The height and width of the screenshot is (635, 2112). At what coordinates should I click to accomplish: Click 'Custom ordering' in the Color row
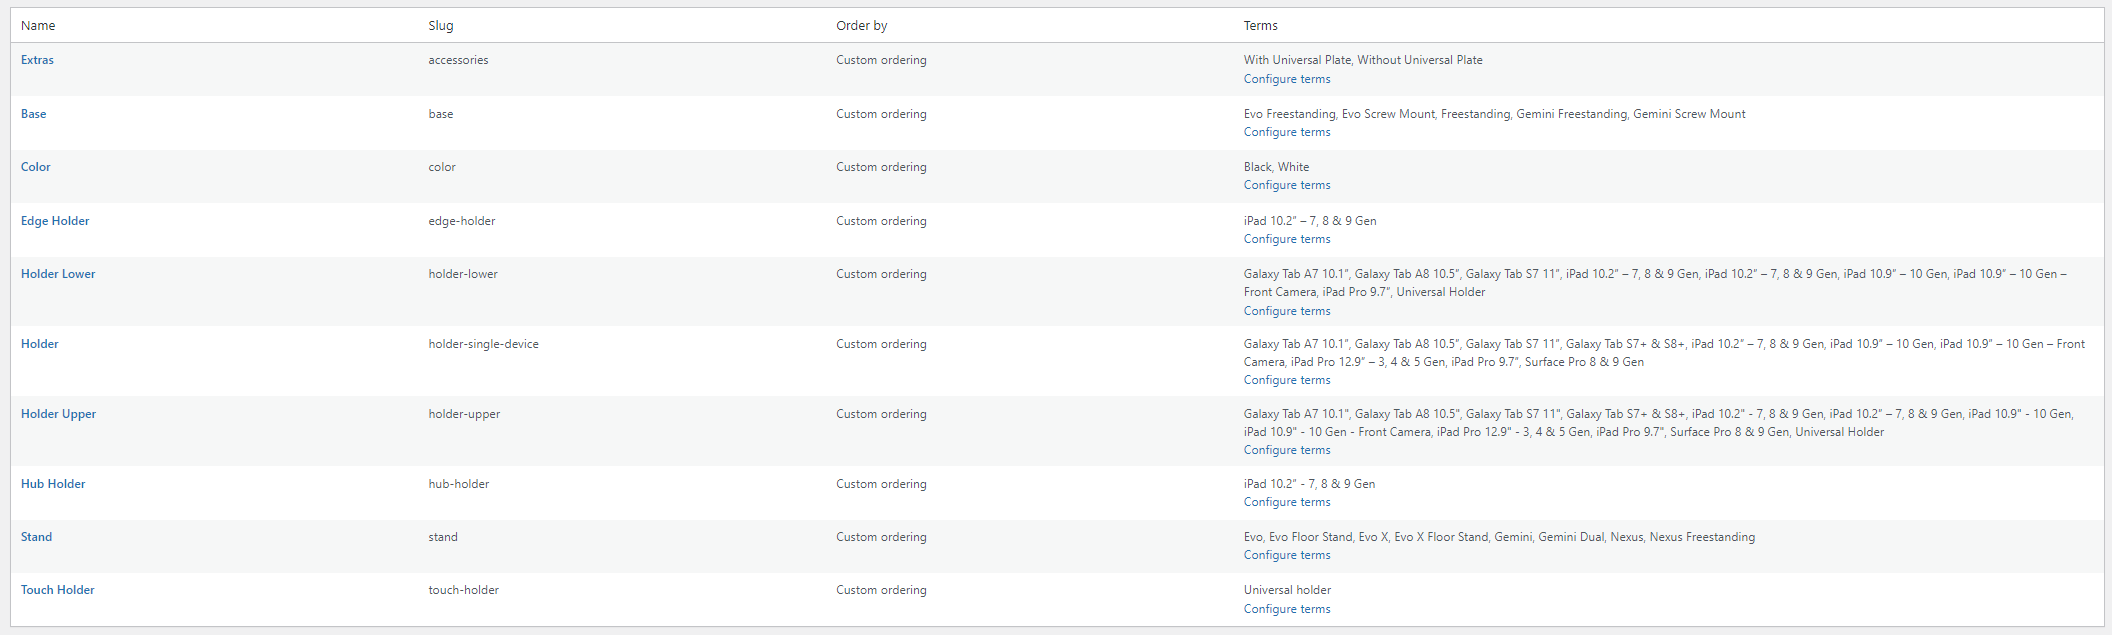[881, 167]
